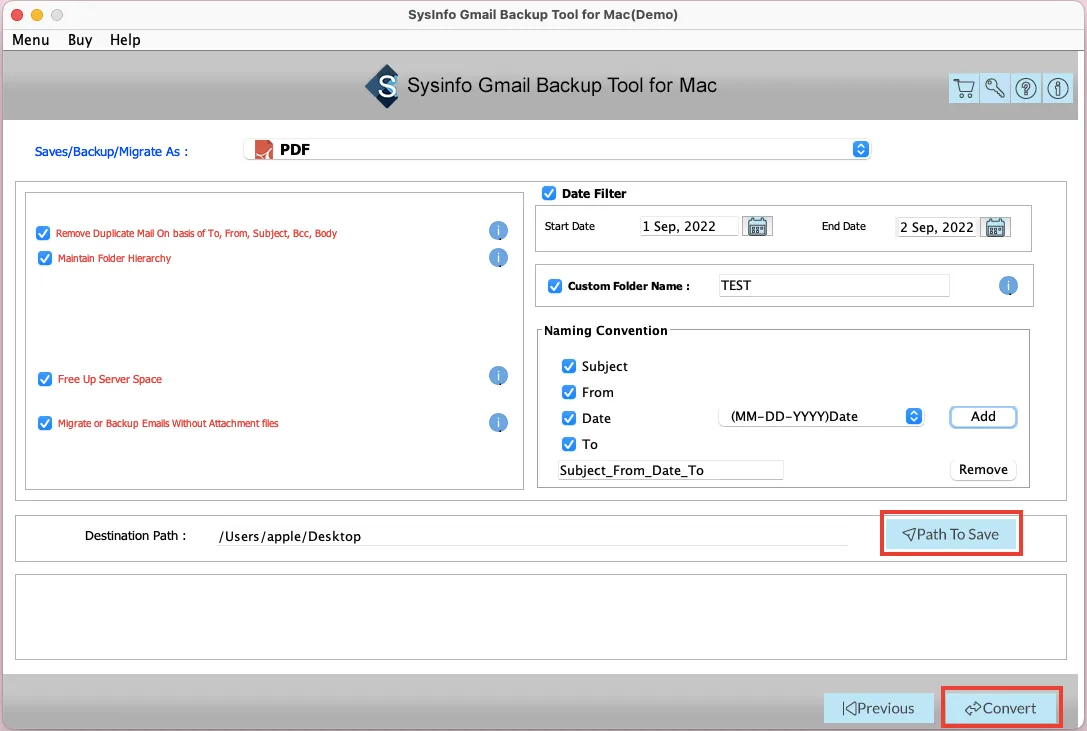
Task: Open the Start Date calendar picker
Action: (x=757, y=226)
